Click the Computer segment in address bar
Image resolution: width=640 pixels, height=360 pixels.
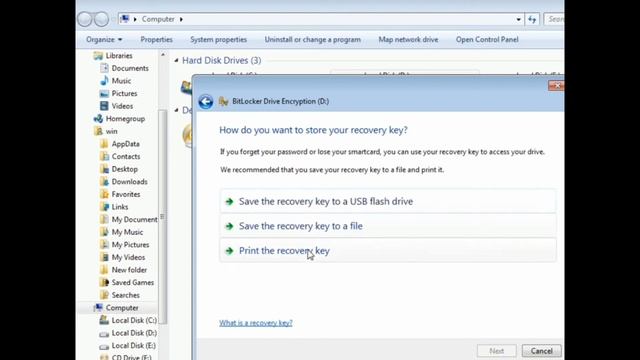click(x=158, y=19)
